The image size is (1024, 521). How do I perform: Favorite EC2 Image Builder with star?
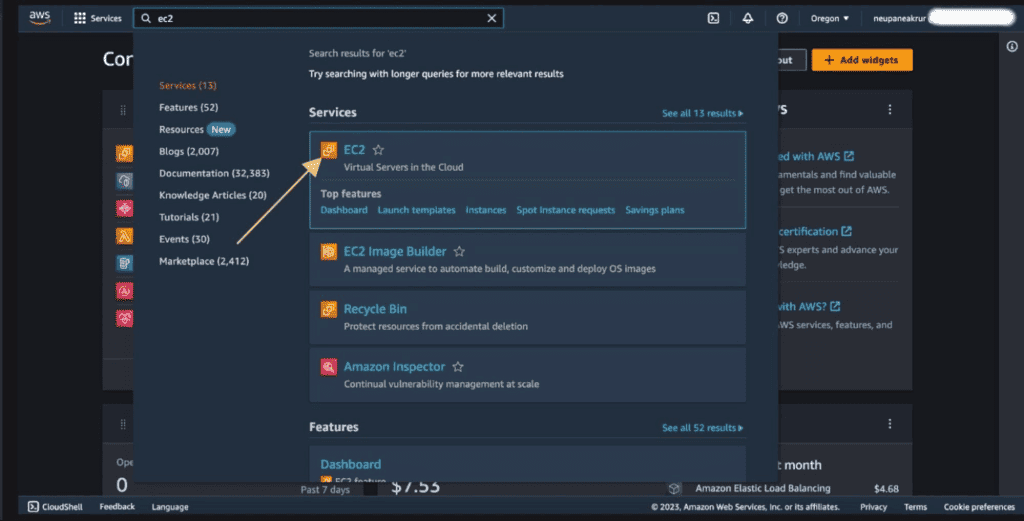tap(459, 251)
